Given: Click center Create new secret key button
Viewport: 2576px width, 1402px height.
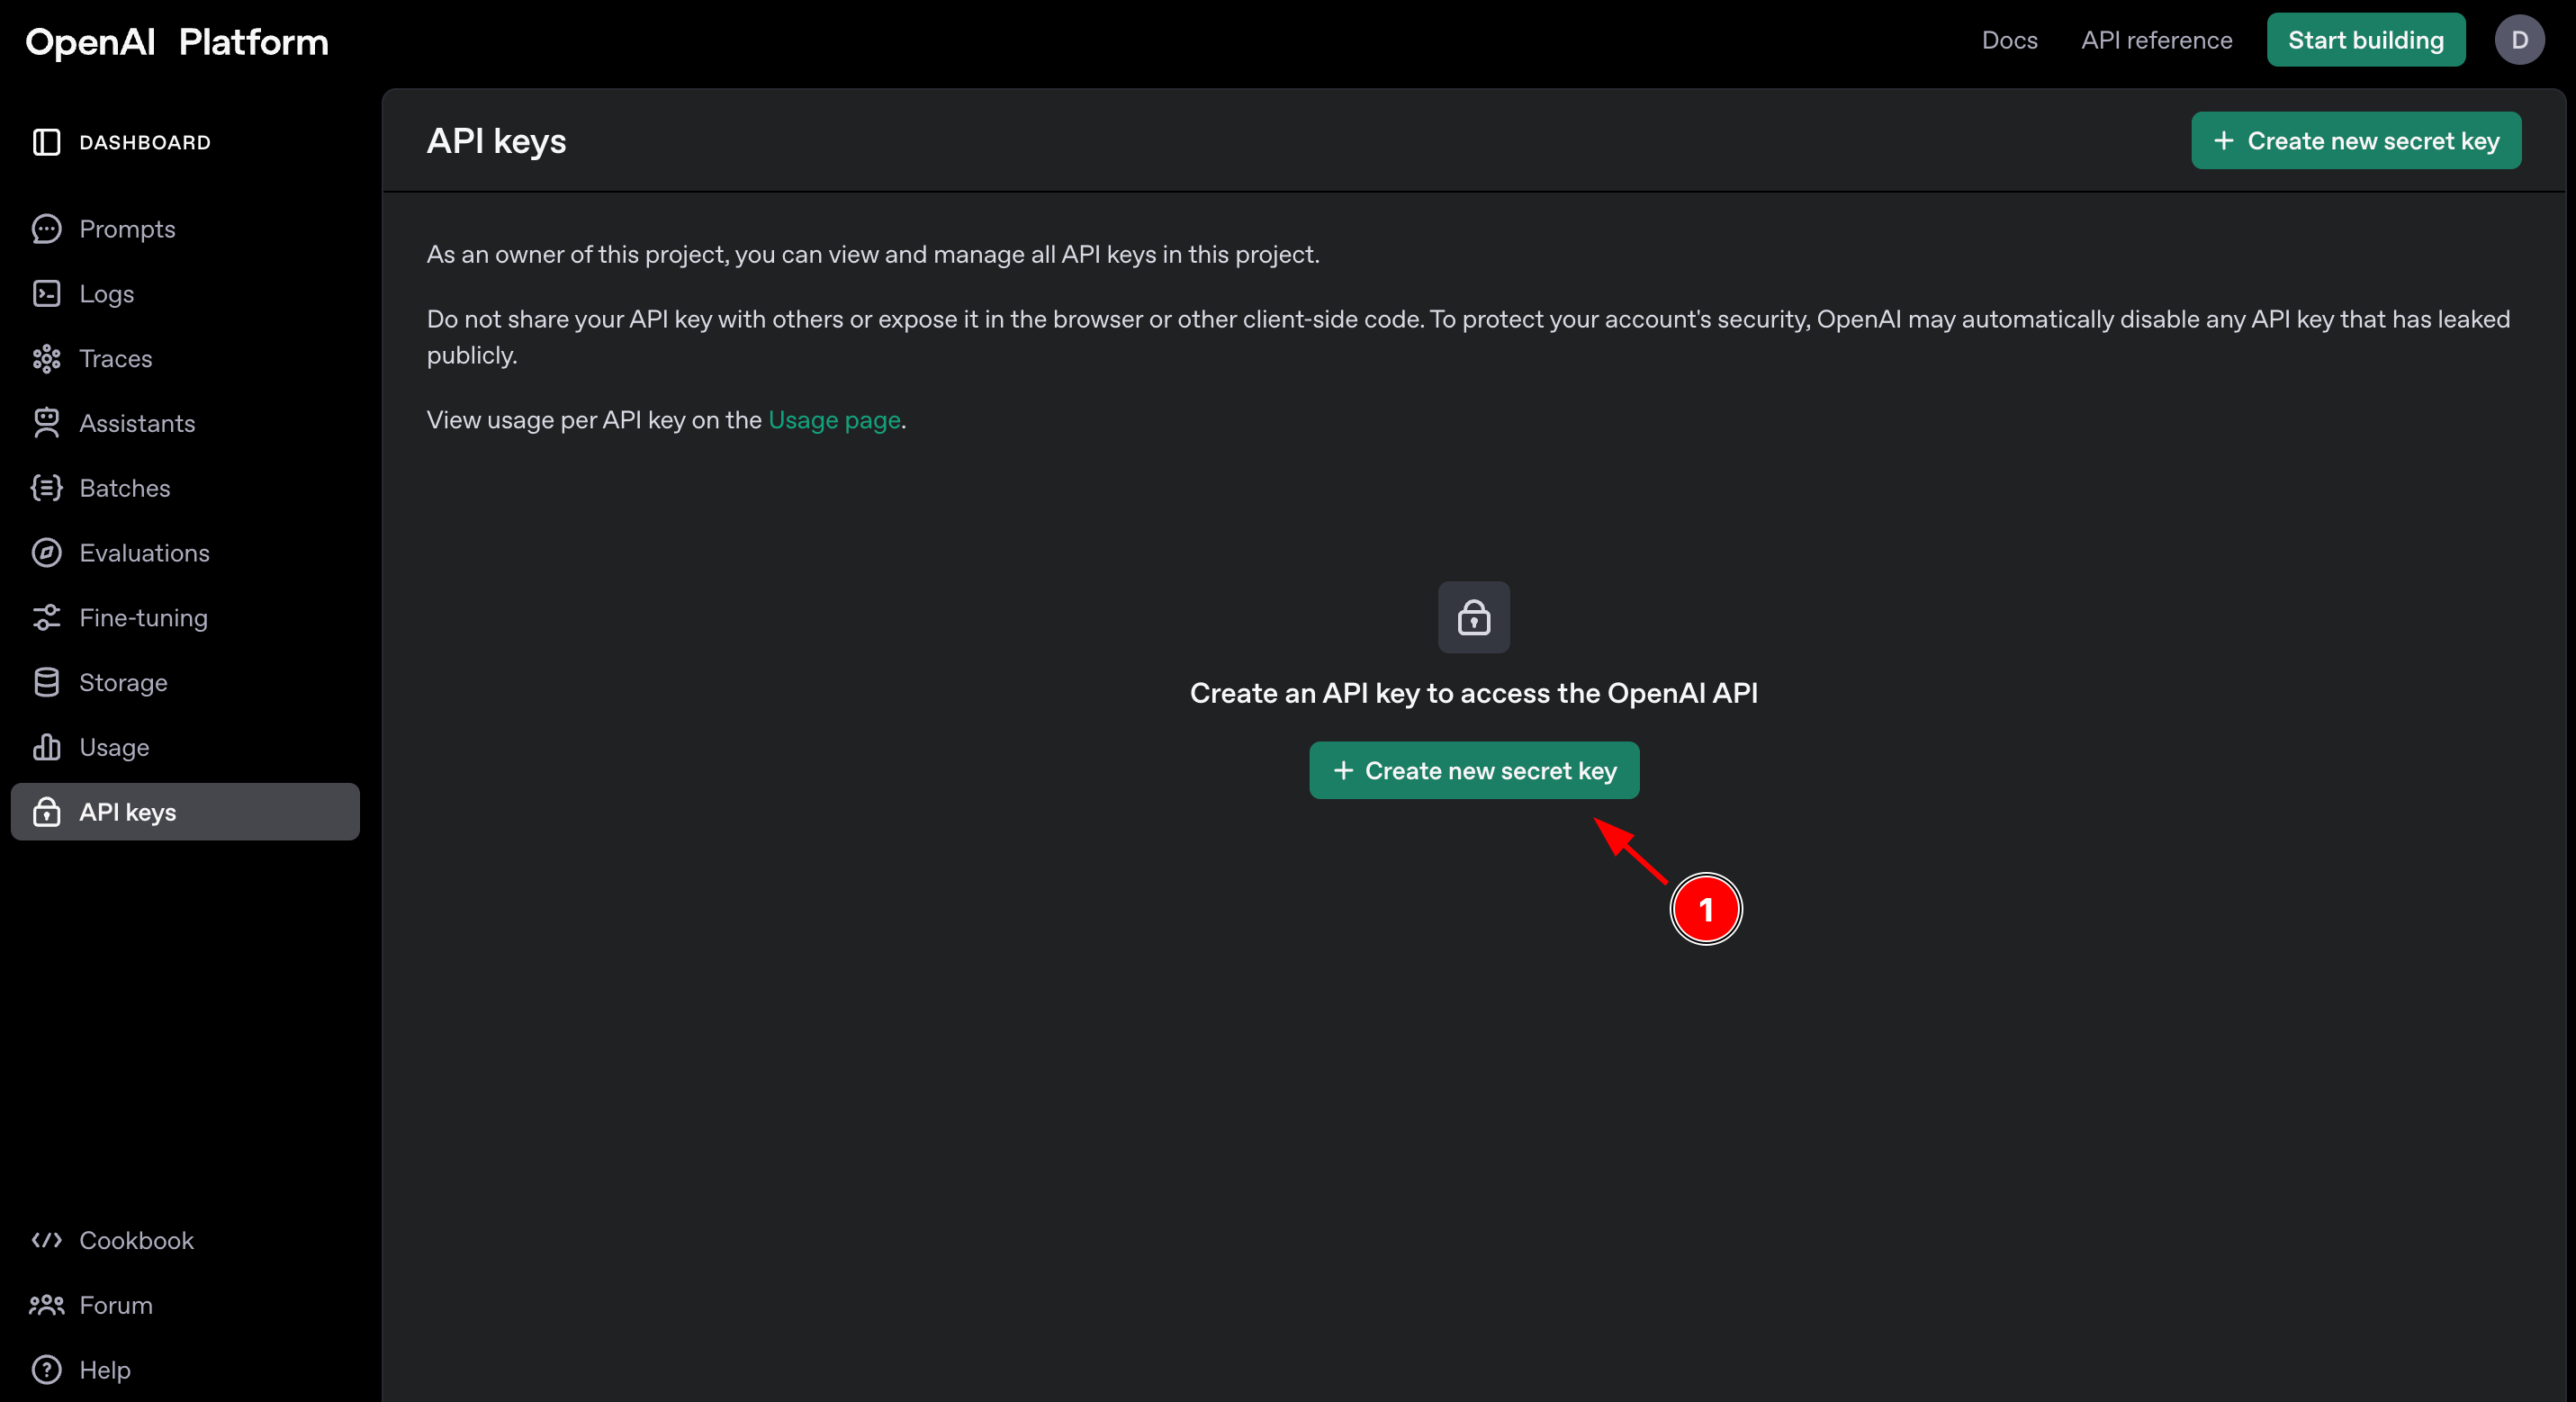Looking at the screenshot, I should pos(1474,771).
